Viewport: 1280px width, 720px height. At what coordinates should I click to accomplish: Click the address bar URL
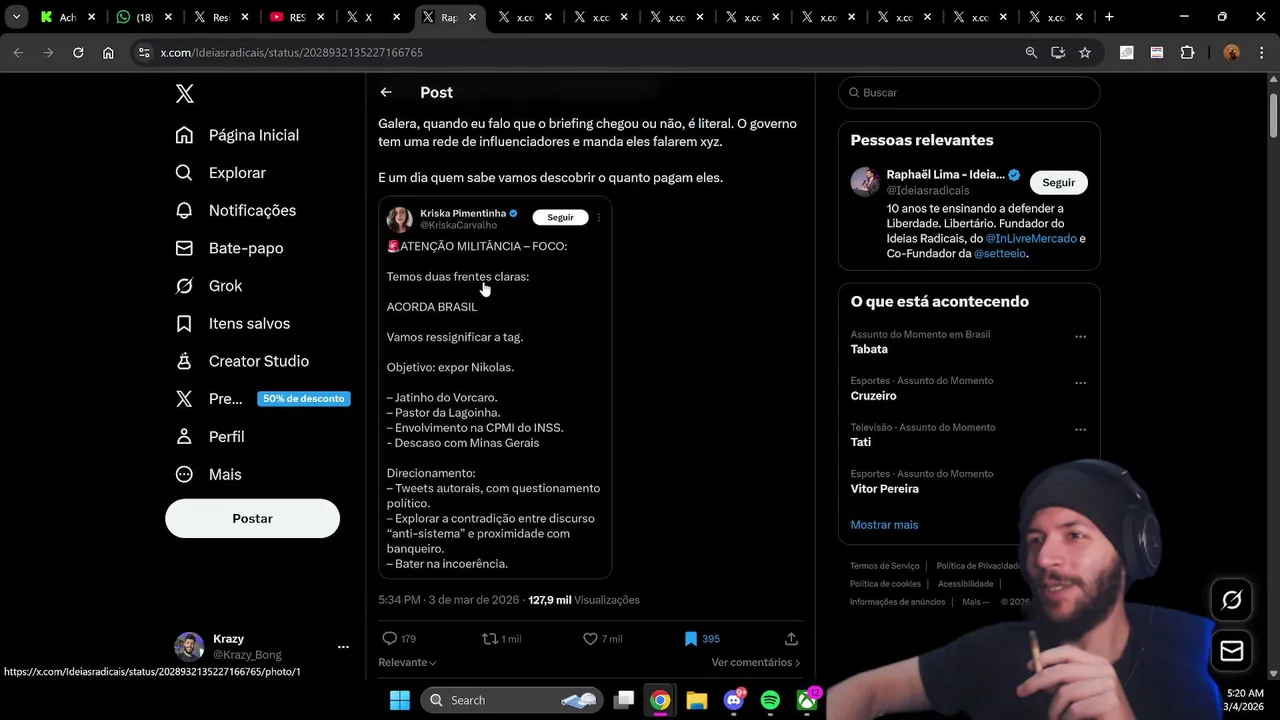click(291, 52)
